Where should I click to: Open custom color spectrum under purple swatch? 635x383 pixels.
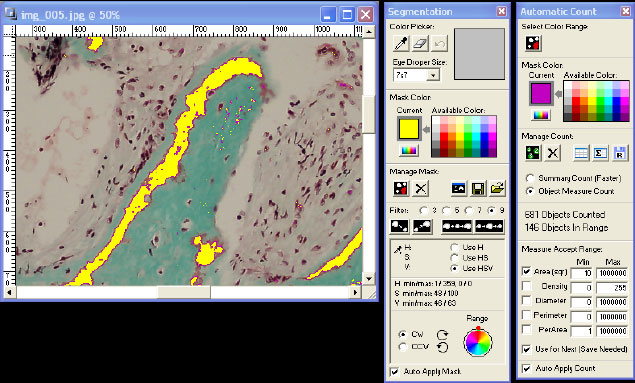tap(541, 115)
